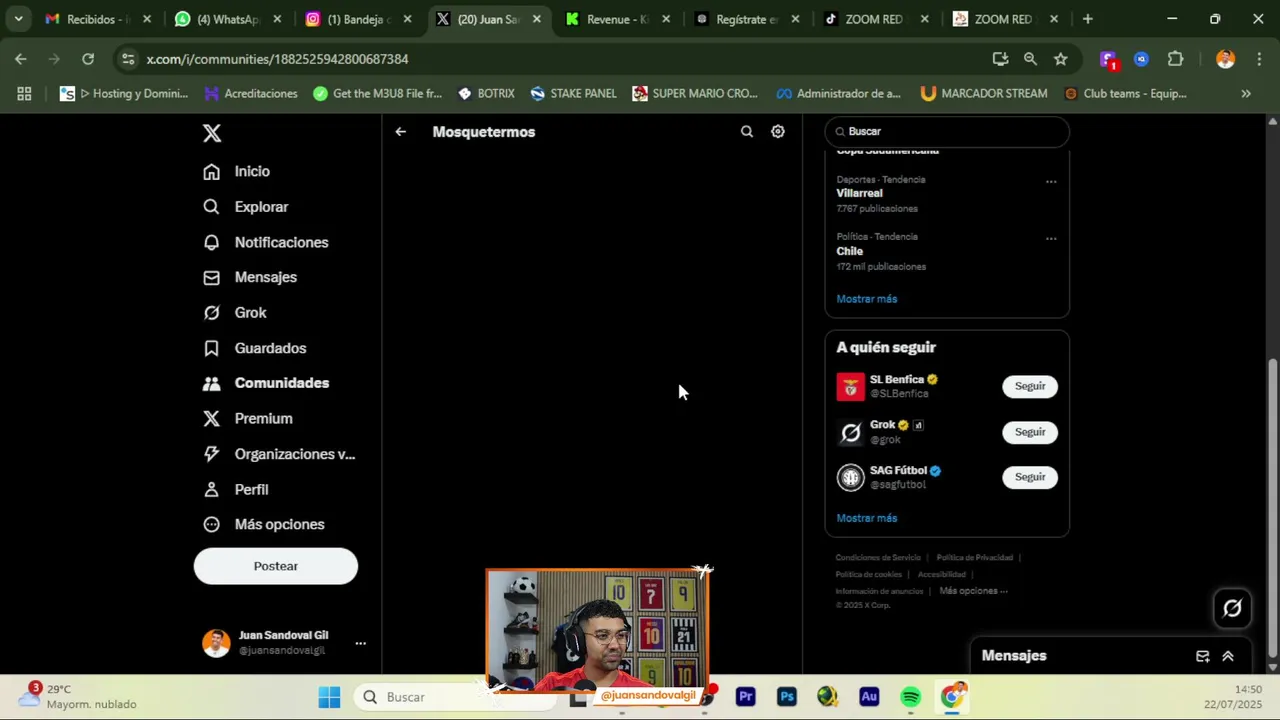Open Política de Privacidad link
Viewport: 1280px width, 720px height.
click(974, 558)
